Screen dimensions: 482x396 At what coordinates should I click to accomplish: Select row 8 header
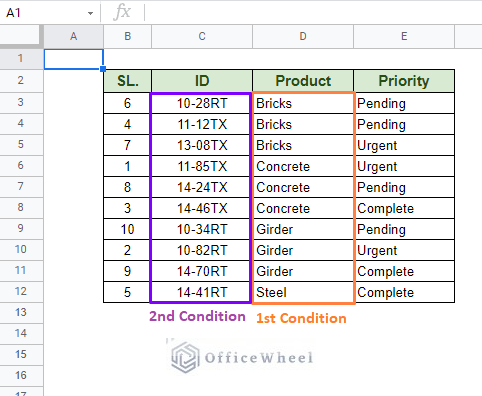(x=21, y=207)
